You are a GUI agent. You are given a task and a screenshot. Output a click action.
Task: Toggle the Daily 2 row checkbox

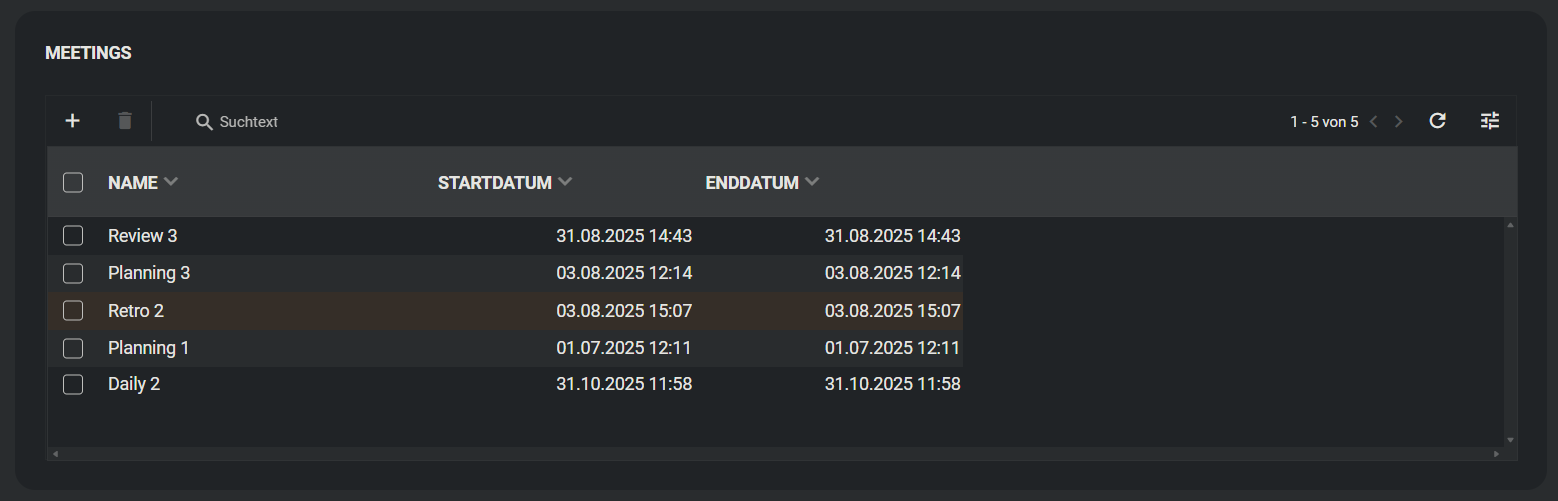[73, 384]
